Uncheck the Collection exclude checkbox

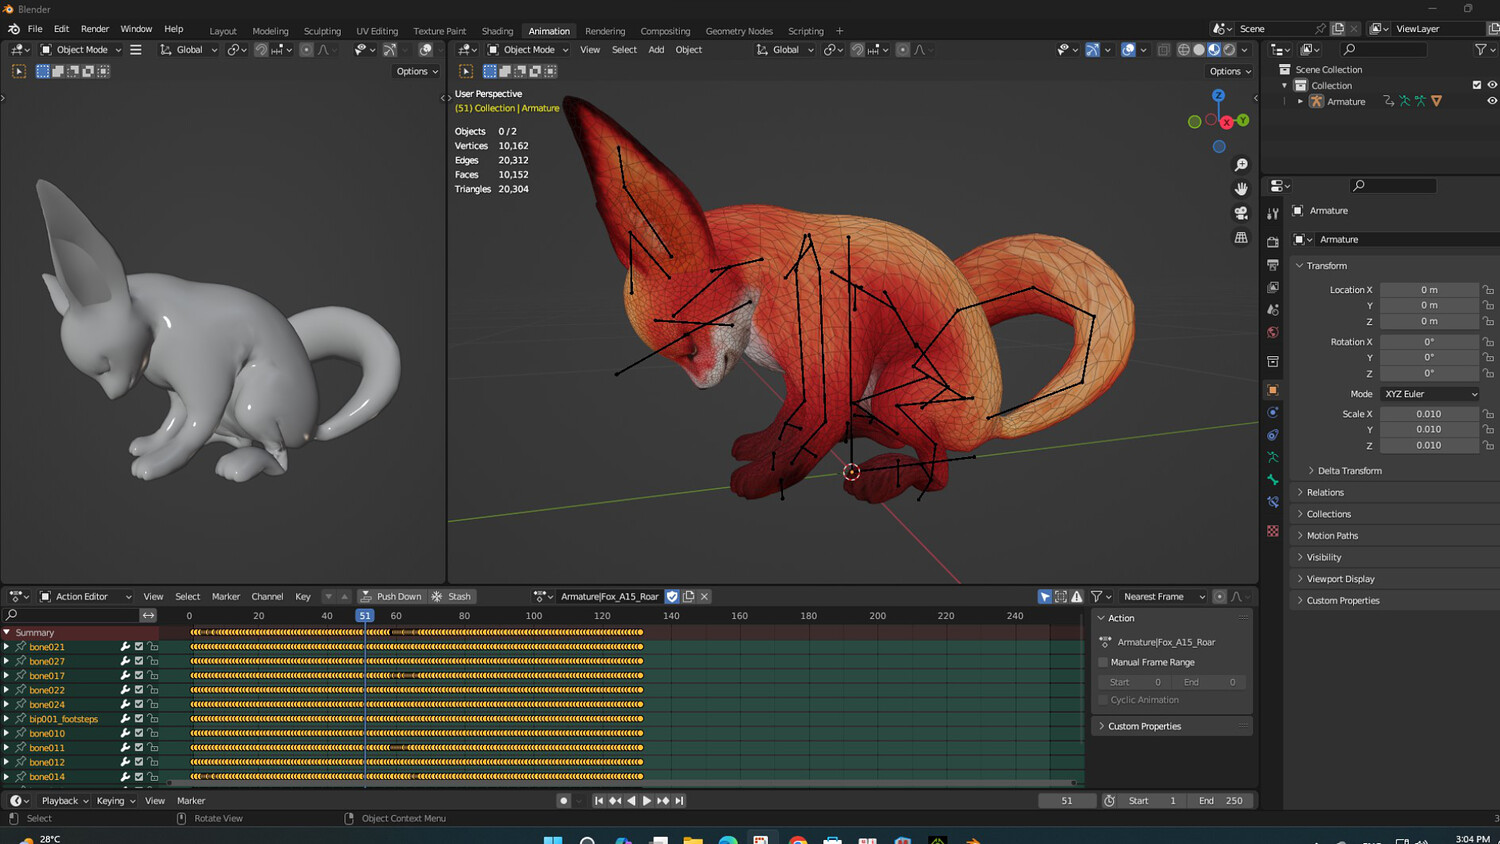[x=1476, y=85]
